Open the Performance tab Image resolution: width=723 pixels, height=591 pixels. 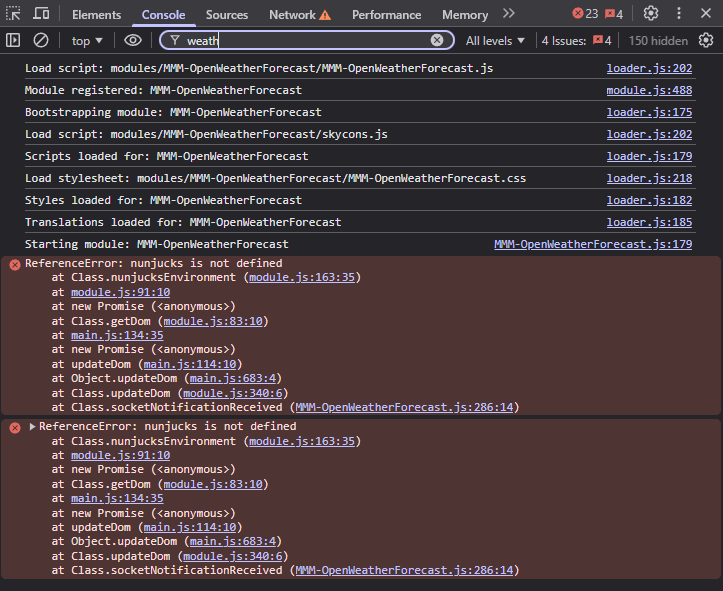[x=387, y=15]
